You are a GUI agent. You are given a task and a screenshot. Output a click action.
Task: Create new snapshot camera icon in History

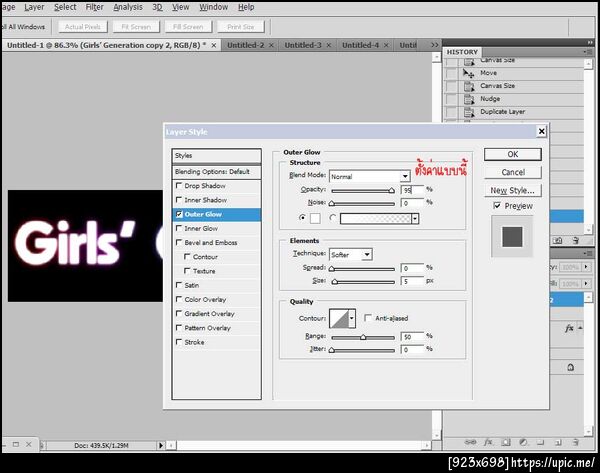[x=558, y=240]
